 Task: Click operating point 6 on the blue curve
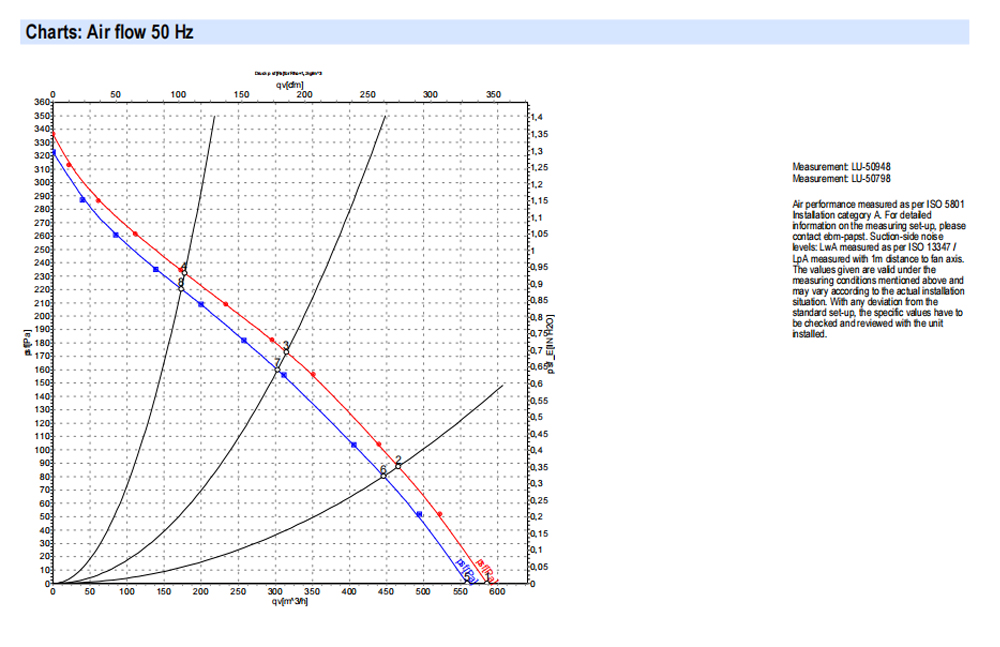click(383, 476)
